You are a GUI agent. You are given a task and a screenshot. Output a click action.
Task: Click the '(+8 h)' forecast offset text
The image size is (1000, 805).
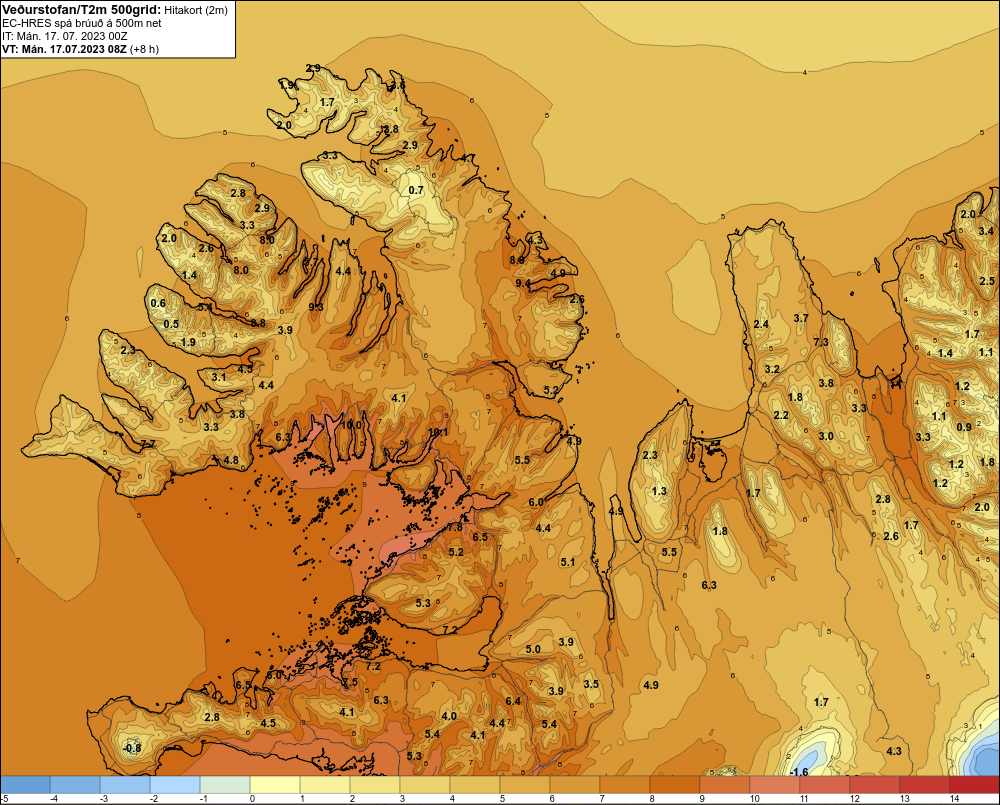(144, 49)
